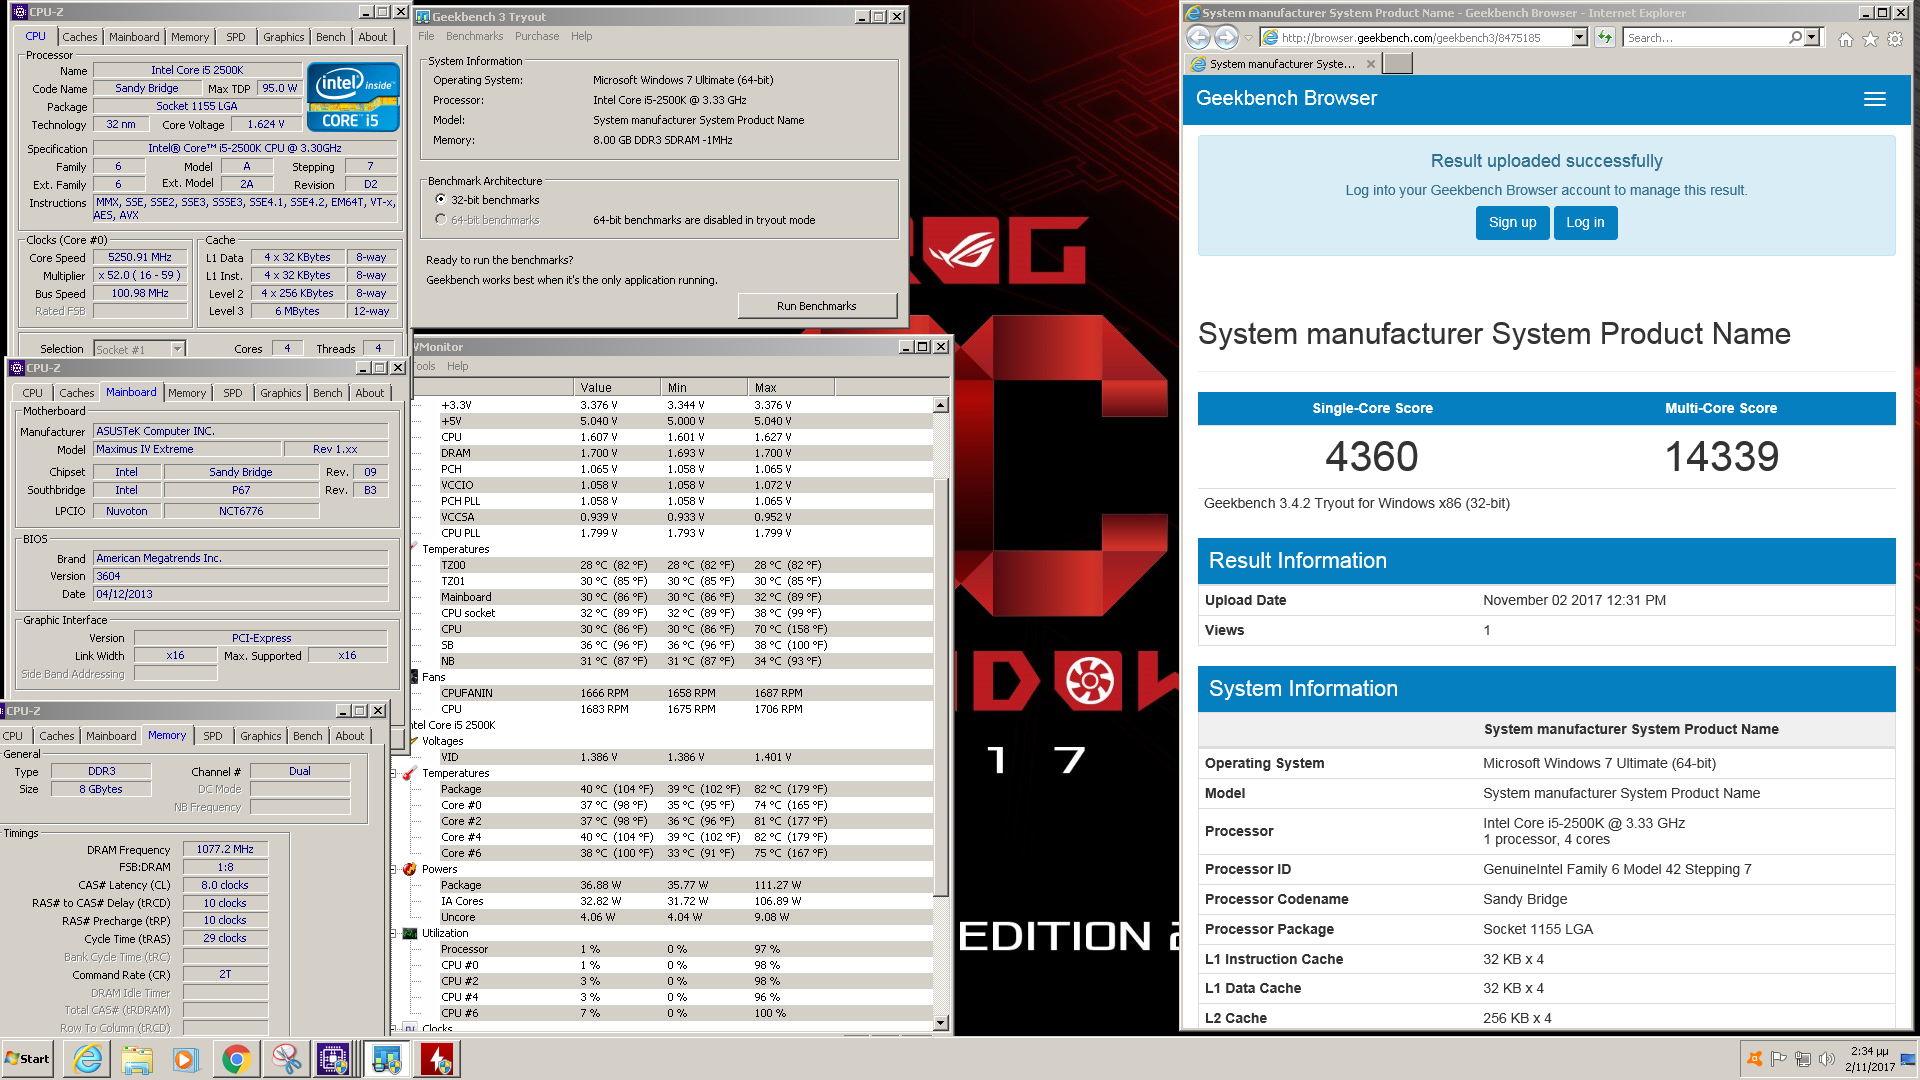Click the Intel Core i5 logo badge
Viewport: 1920px width, 1080px height.
click(x=353, y=97)
